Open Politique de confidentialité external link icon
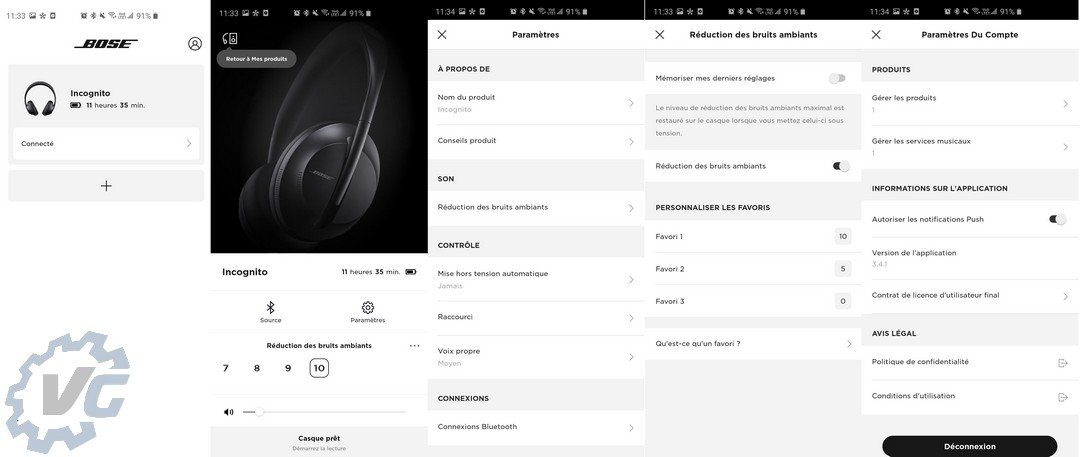 pos(1063,363)
